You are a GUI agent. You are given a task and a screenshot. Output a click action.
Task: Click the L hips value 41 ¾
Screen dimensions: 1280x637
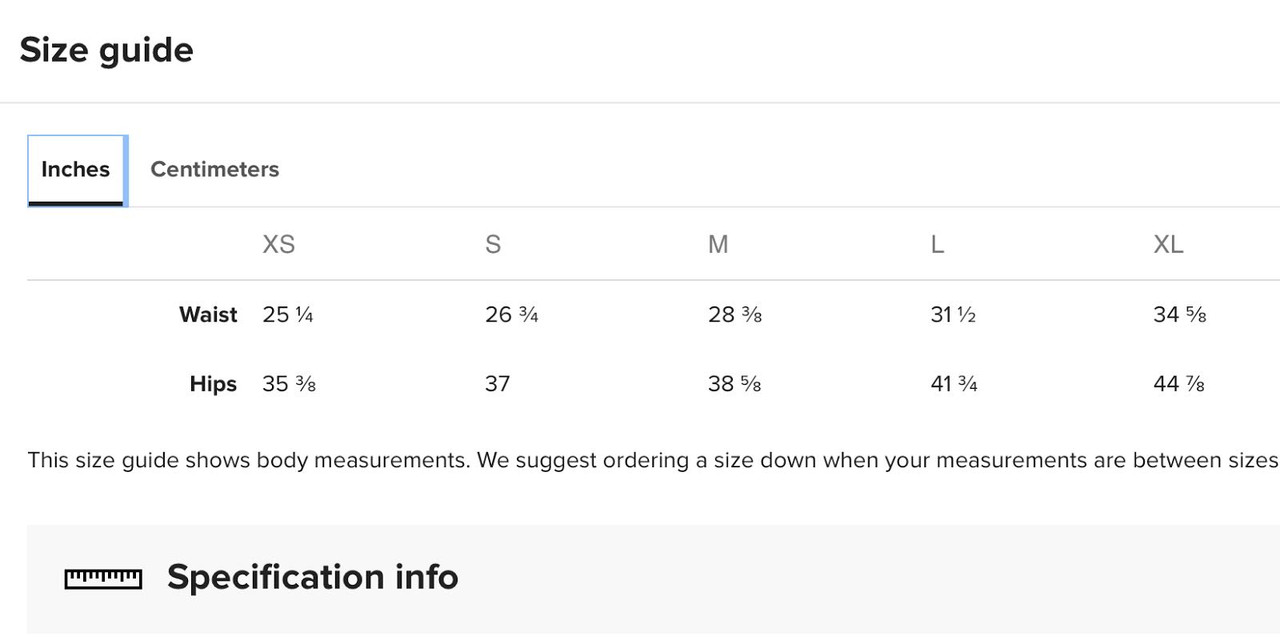[954, 384]
